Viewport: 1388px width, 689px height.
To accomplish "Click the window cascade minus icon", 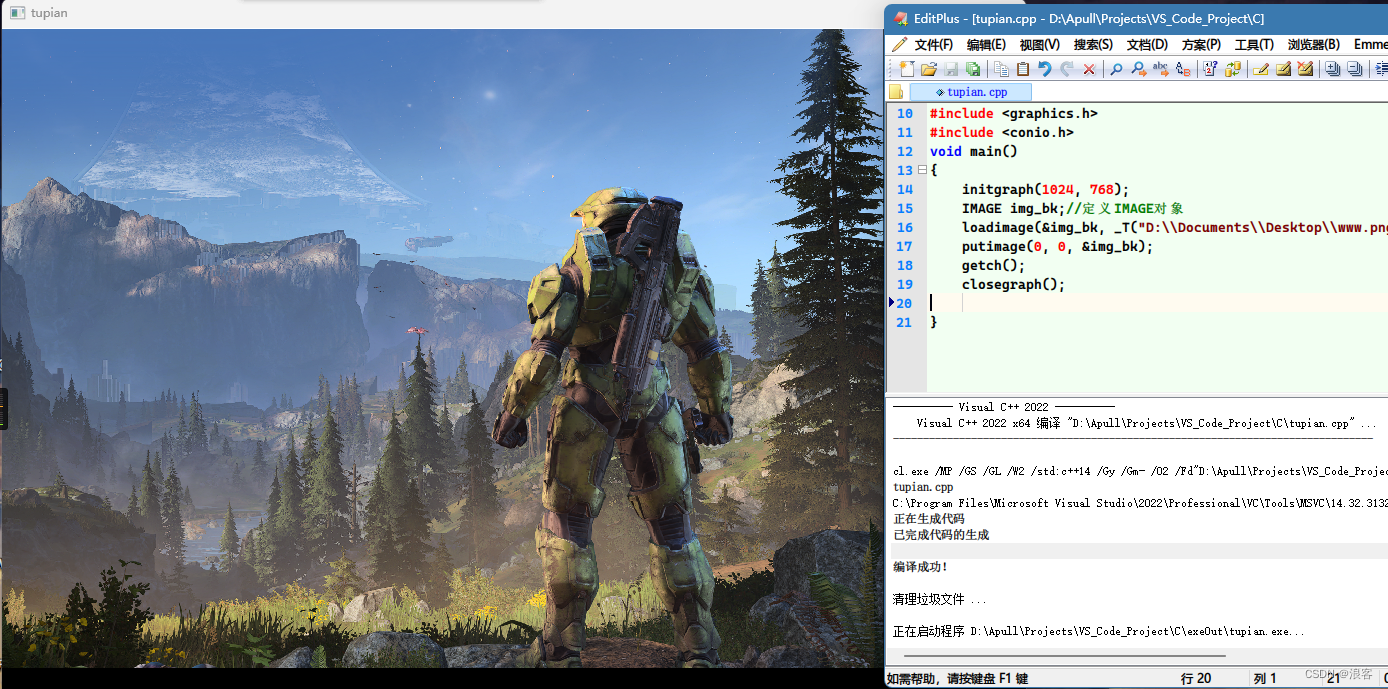I will pos(1355,69).
